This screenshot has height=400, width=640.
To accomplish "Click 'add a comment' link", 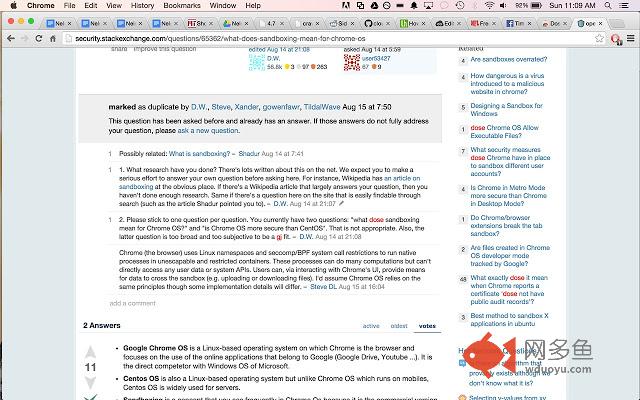I will [132, 303].
